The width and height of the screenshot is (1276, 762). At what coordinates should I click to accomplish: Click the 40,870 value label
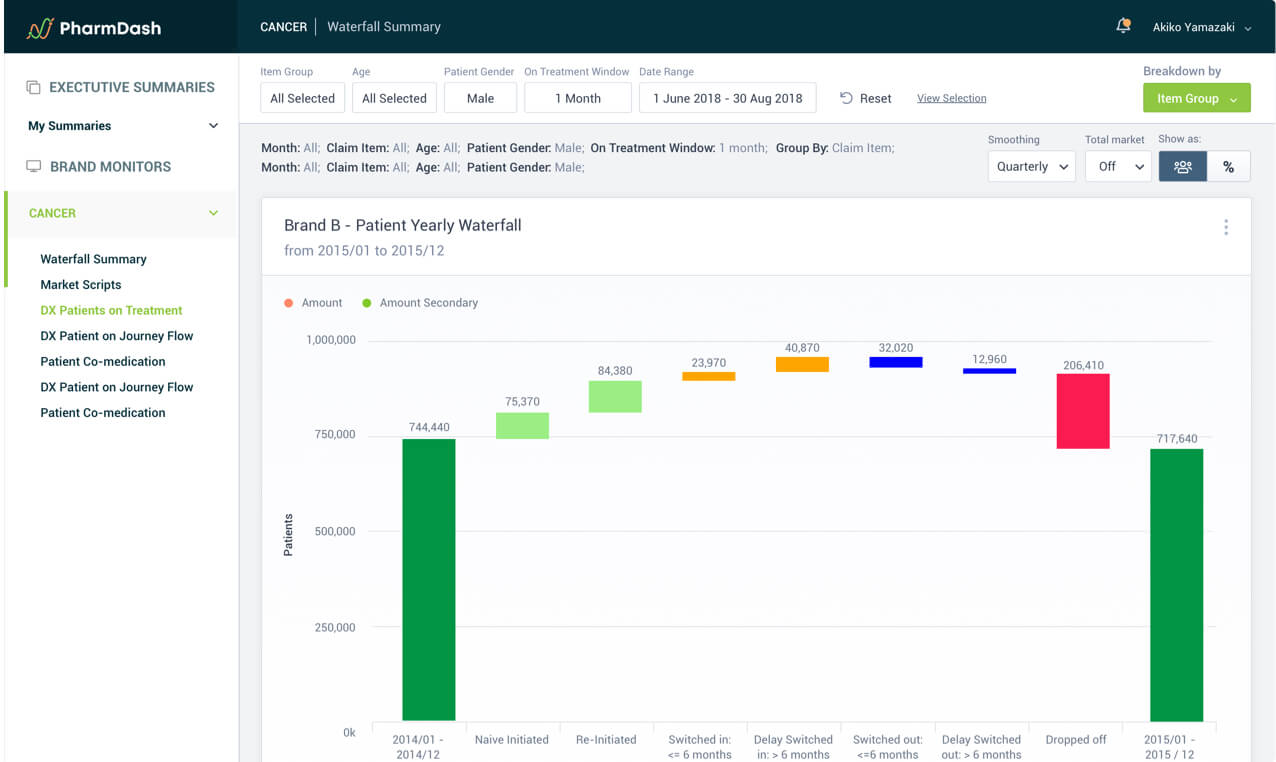802,348
